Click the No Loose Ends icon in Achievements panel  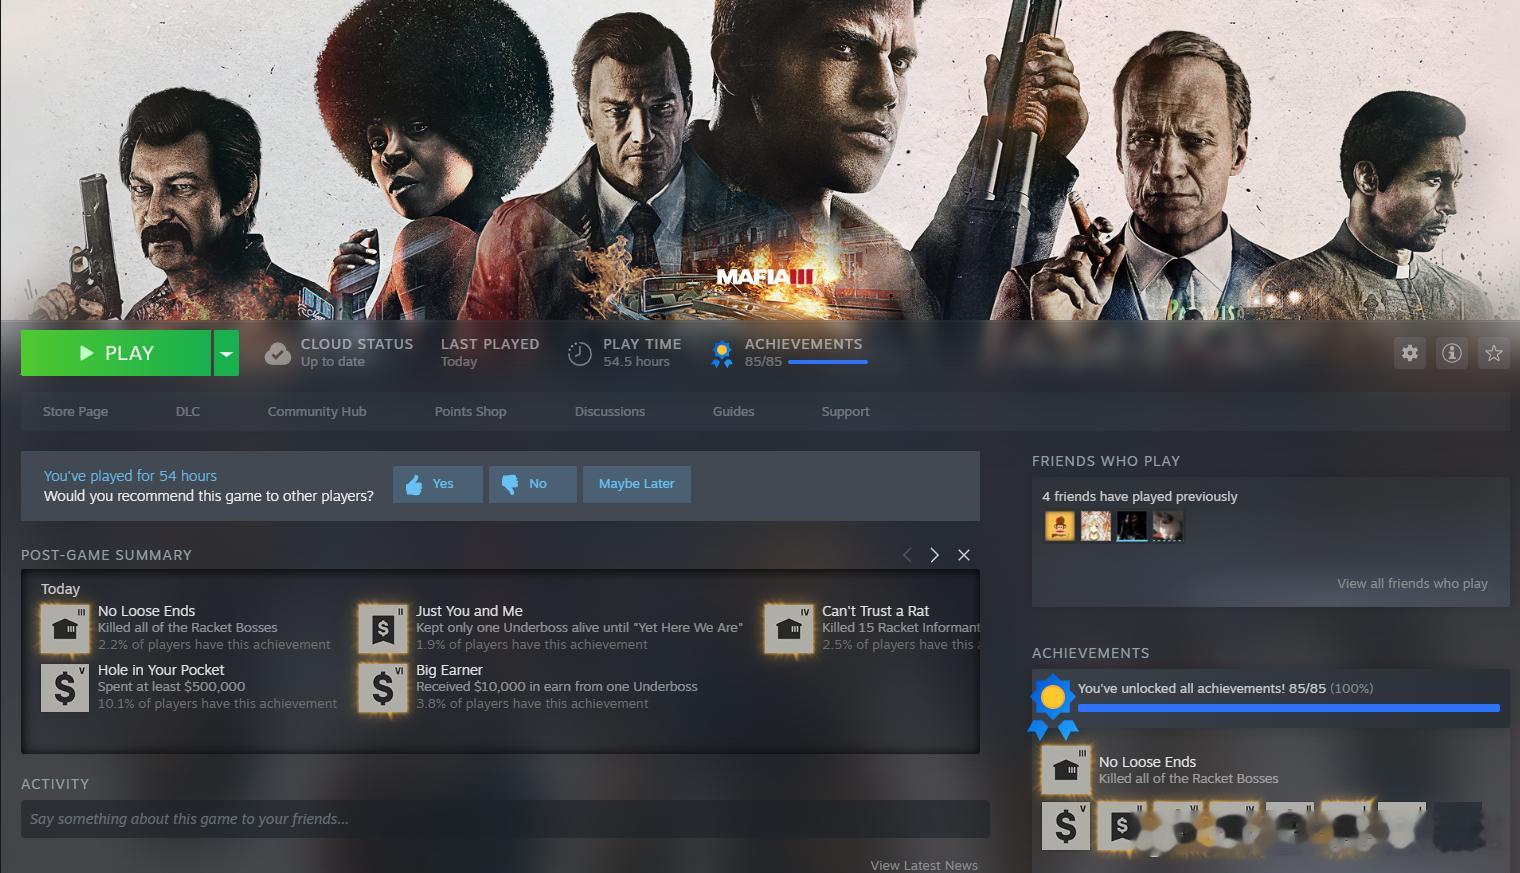point(1066,770)
